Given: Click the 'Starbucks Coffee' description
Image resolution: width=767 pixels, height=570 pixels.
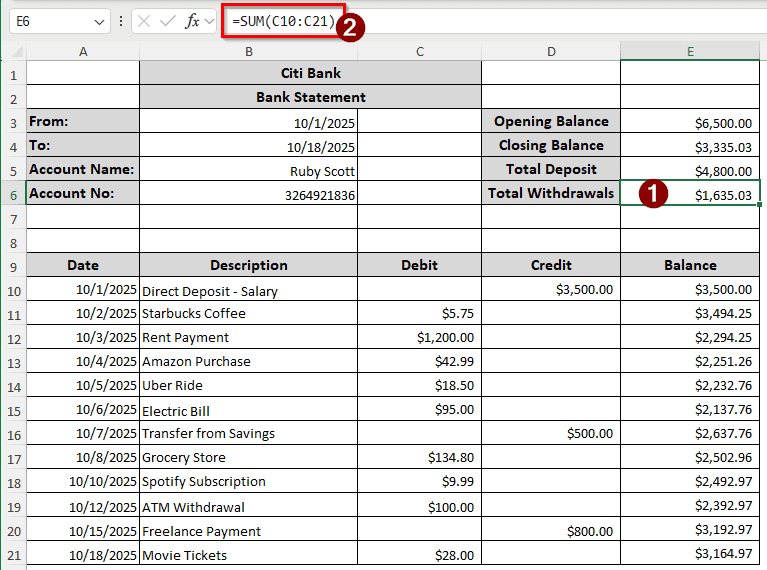Looking at the screenshot, I should click(248, 313).
